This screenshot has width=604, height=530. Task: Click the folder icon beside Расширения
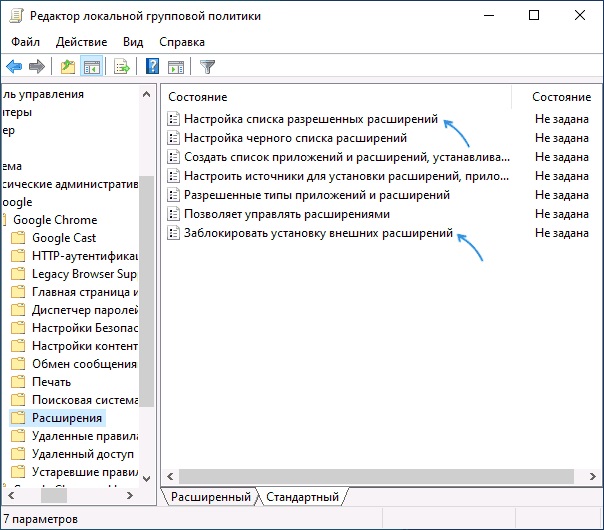18,418
